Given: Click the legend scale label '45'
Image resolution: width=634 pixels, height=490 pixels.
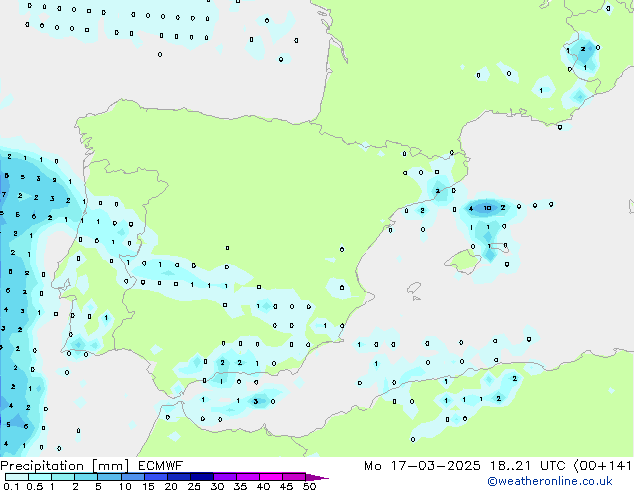Looking at the screenshot, I should coord(286,486).
